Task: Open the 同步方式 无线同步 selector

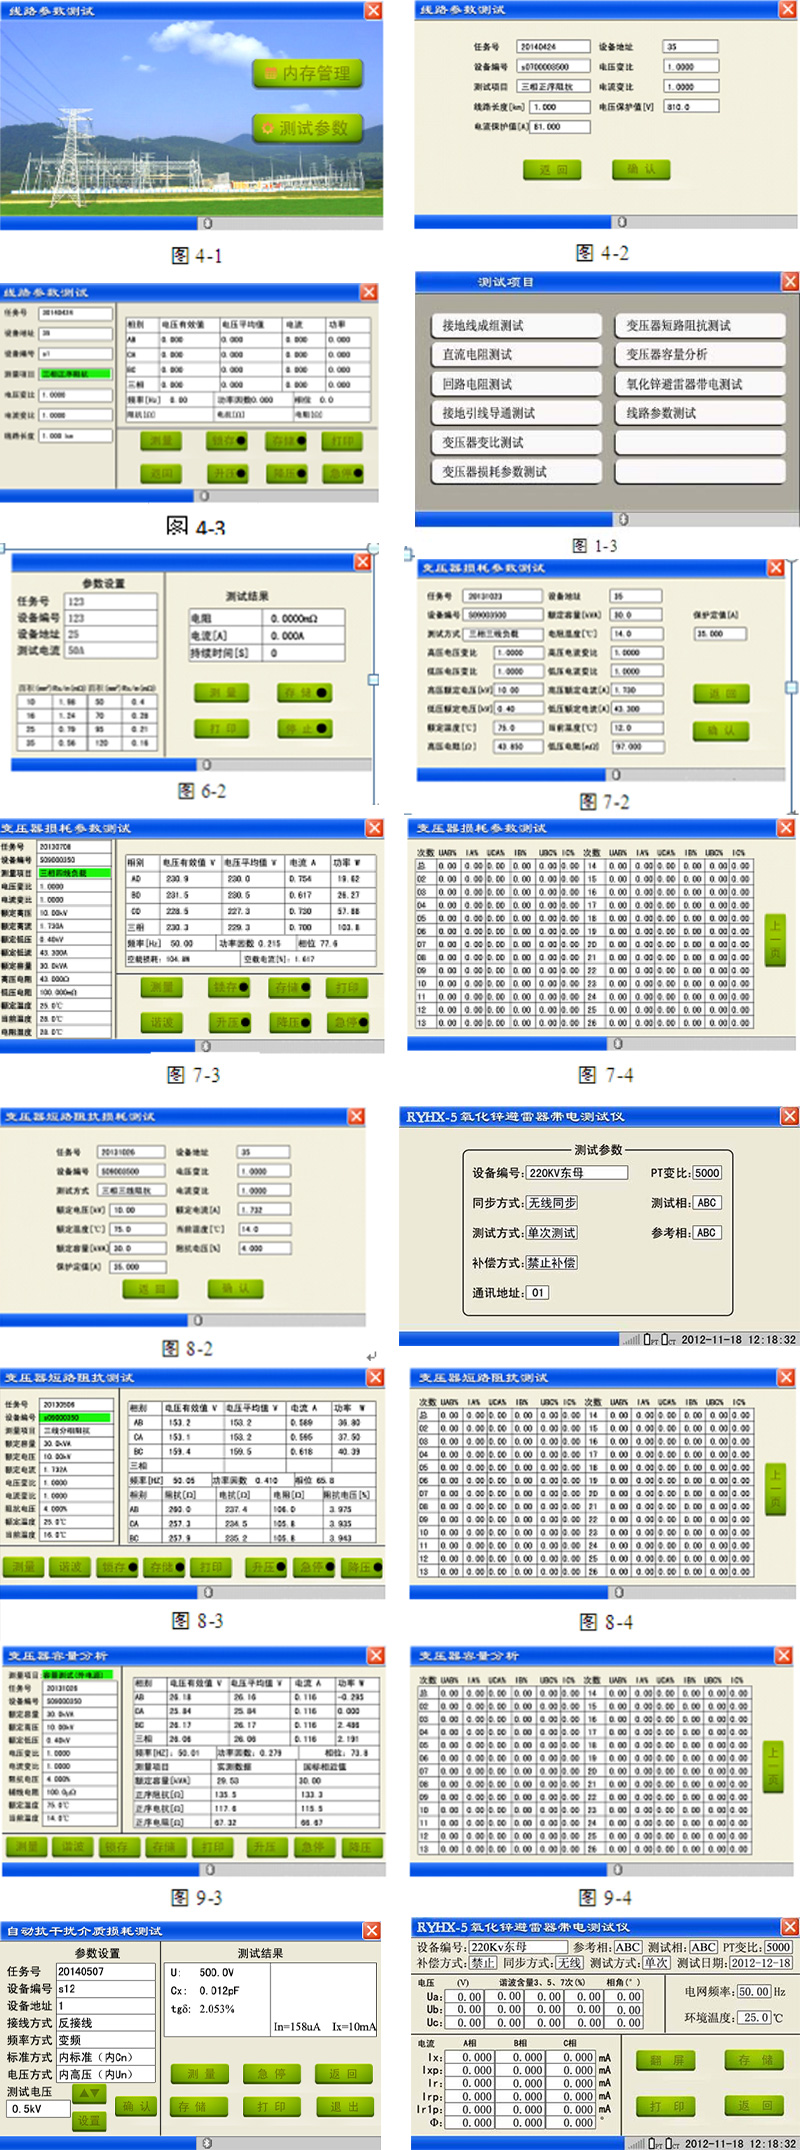Action: (552, 1203)
